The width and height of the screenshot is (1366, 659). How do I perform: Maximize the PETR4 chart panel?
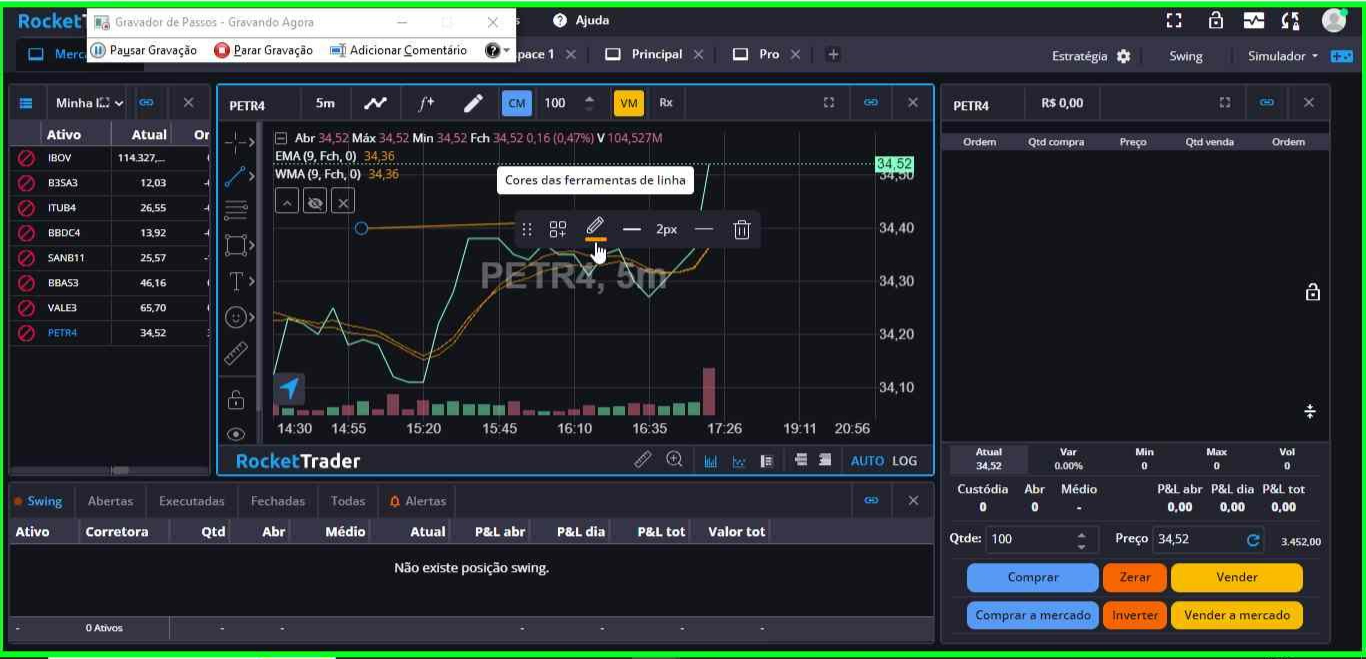pyautogui.click(x=829, y=102)
